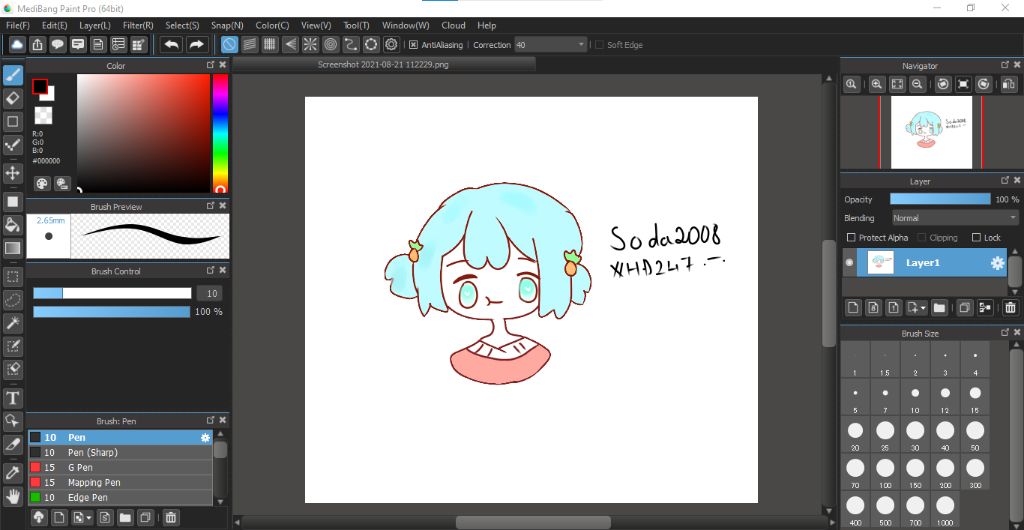Select the Text tool
This screenshot has width=1024, height=530.
[x=12, y=398]
